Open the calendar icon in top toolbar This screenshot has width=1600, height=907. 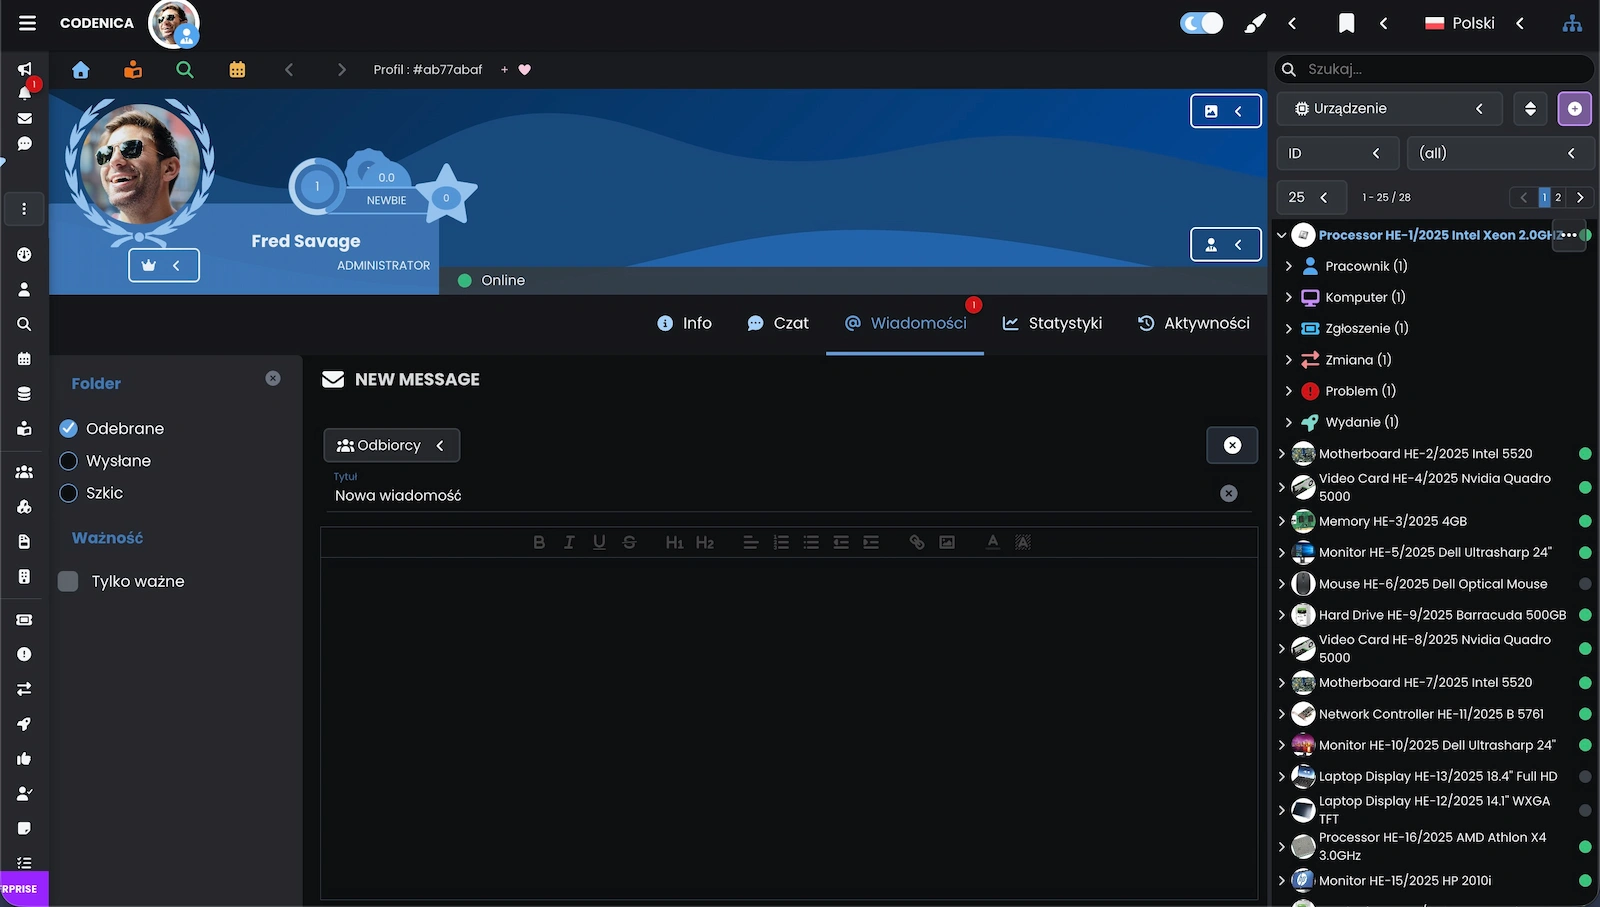click(237, 70)
